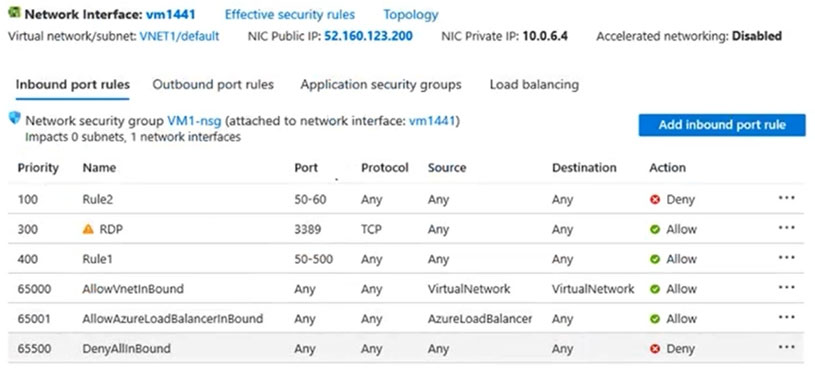Click the shield icon beside Network security group
This screenshot has height=372, width=815.
click(15, 118)
